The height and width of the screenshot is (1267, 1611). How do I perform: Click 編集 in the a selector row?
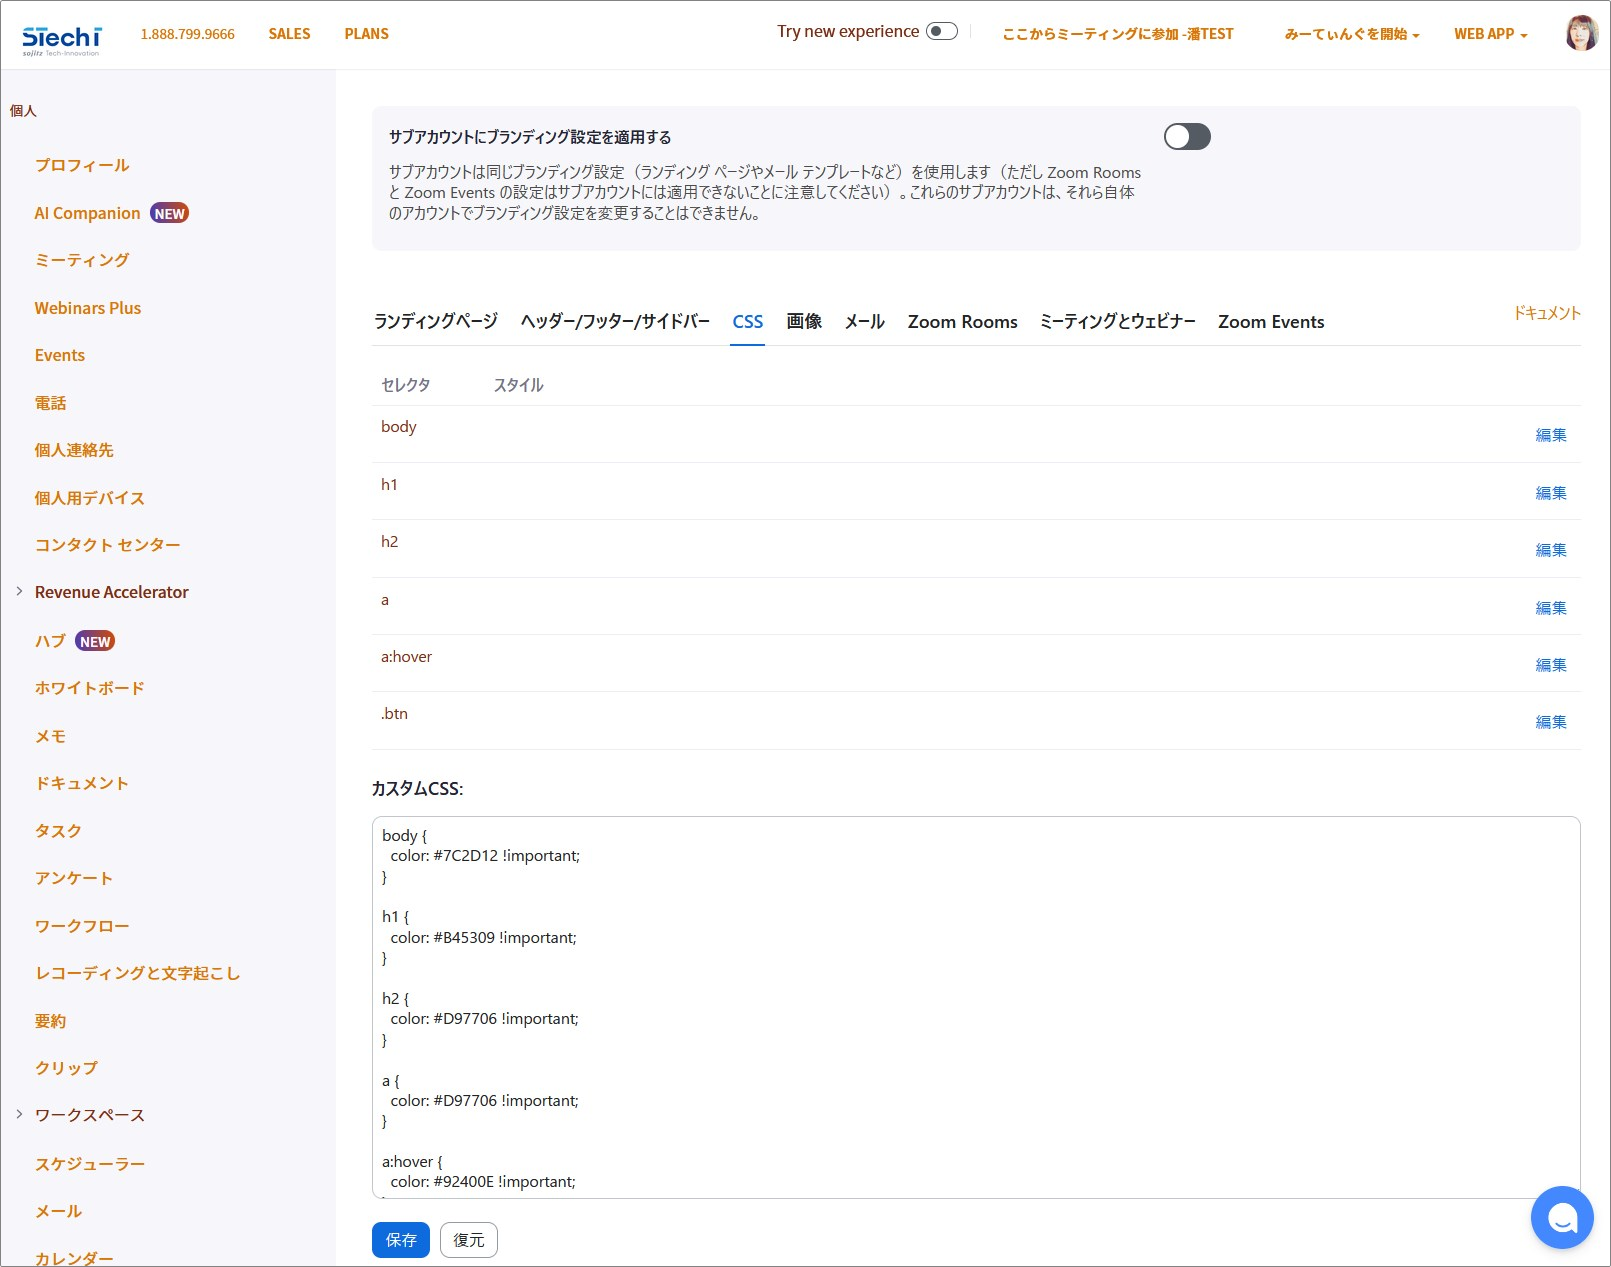pos(1551,608)
